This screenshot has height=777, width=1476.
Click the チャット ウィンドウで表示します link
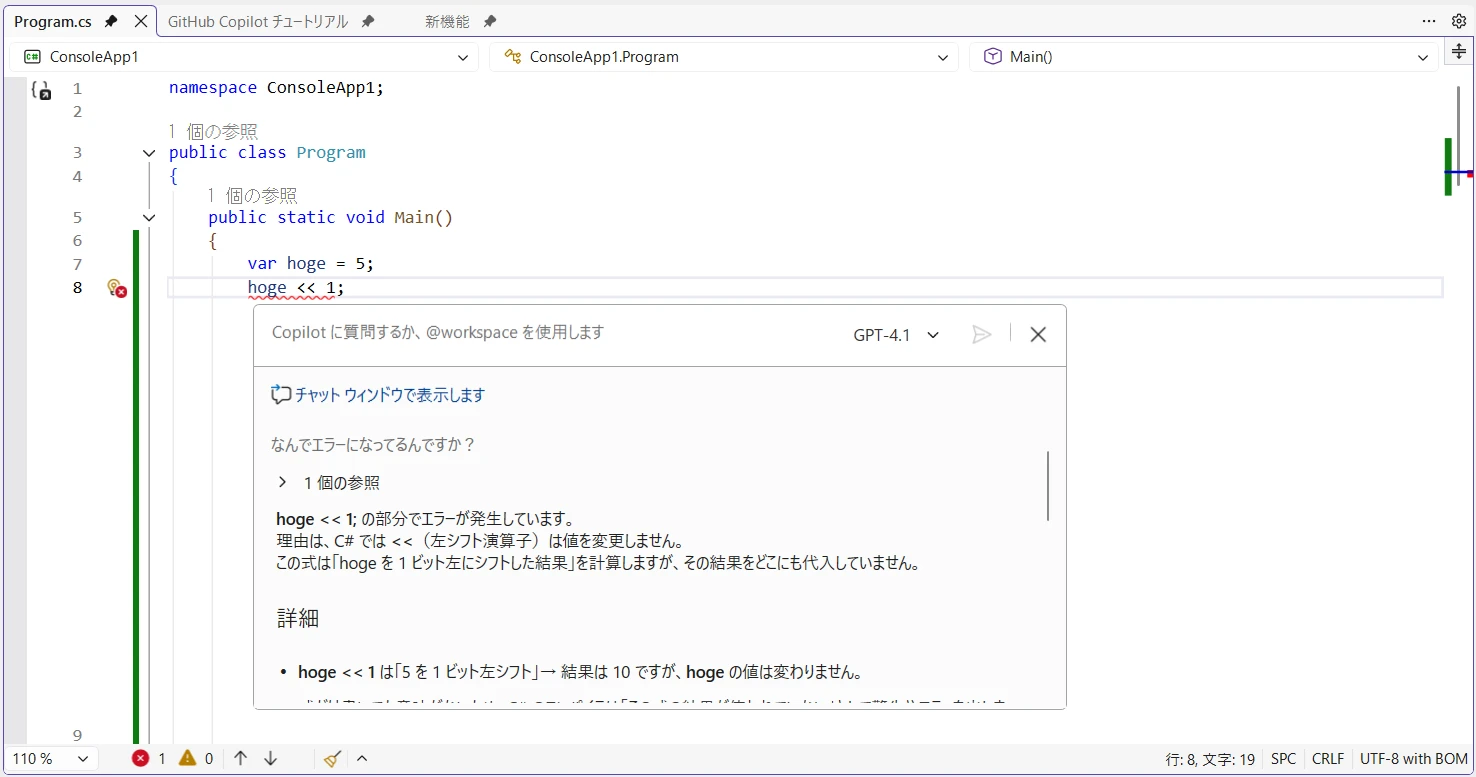tap(389, 395)
